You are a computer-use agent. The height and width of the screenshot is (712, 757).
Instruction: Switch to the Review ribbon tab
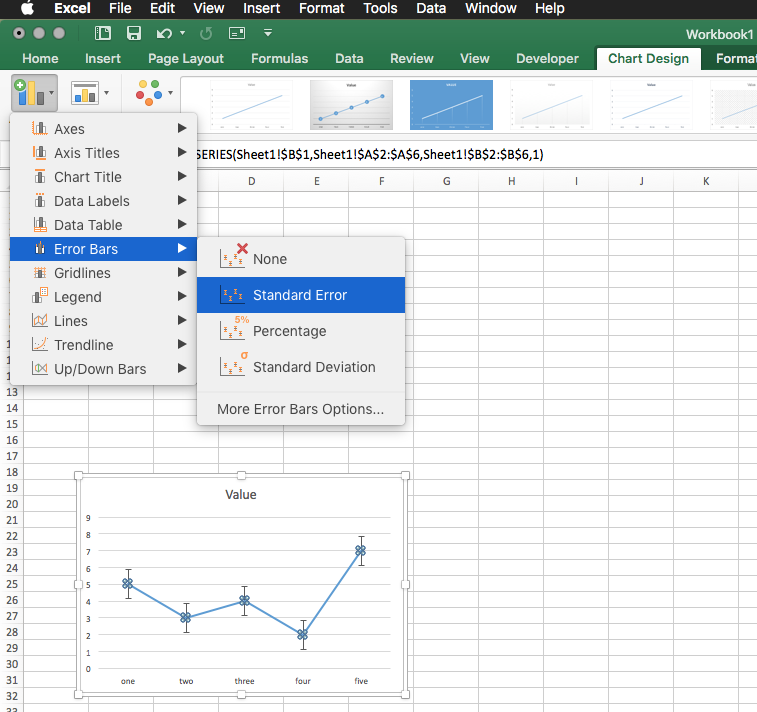point(412,58)
